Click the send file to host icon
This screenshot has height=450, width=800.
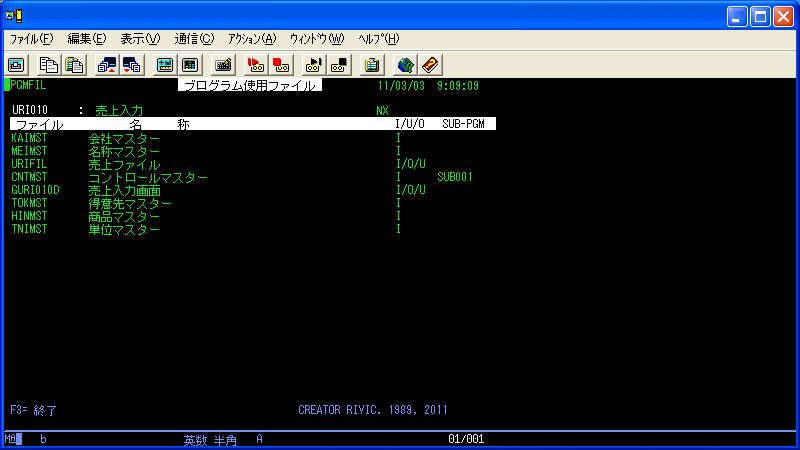(107, 65)
